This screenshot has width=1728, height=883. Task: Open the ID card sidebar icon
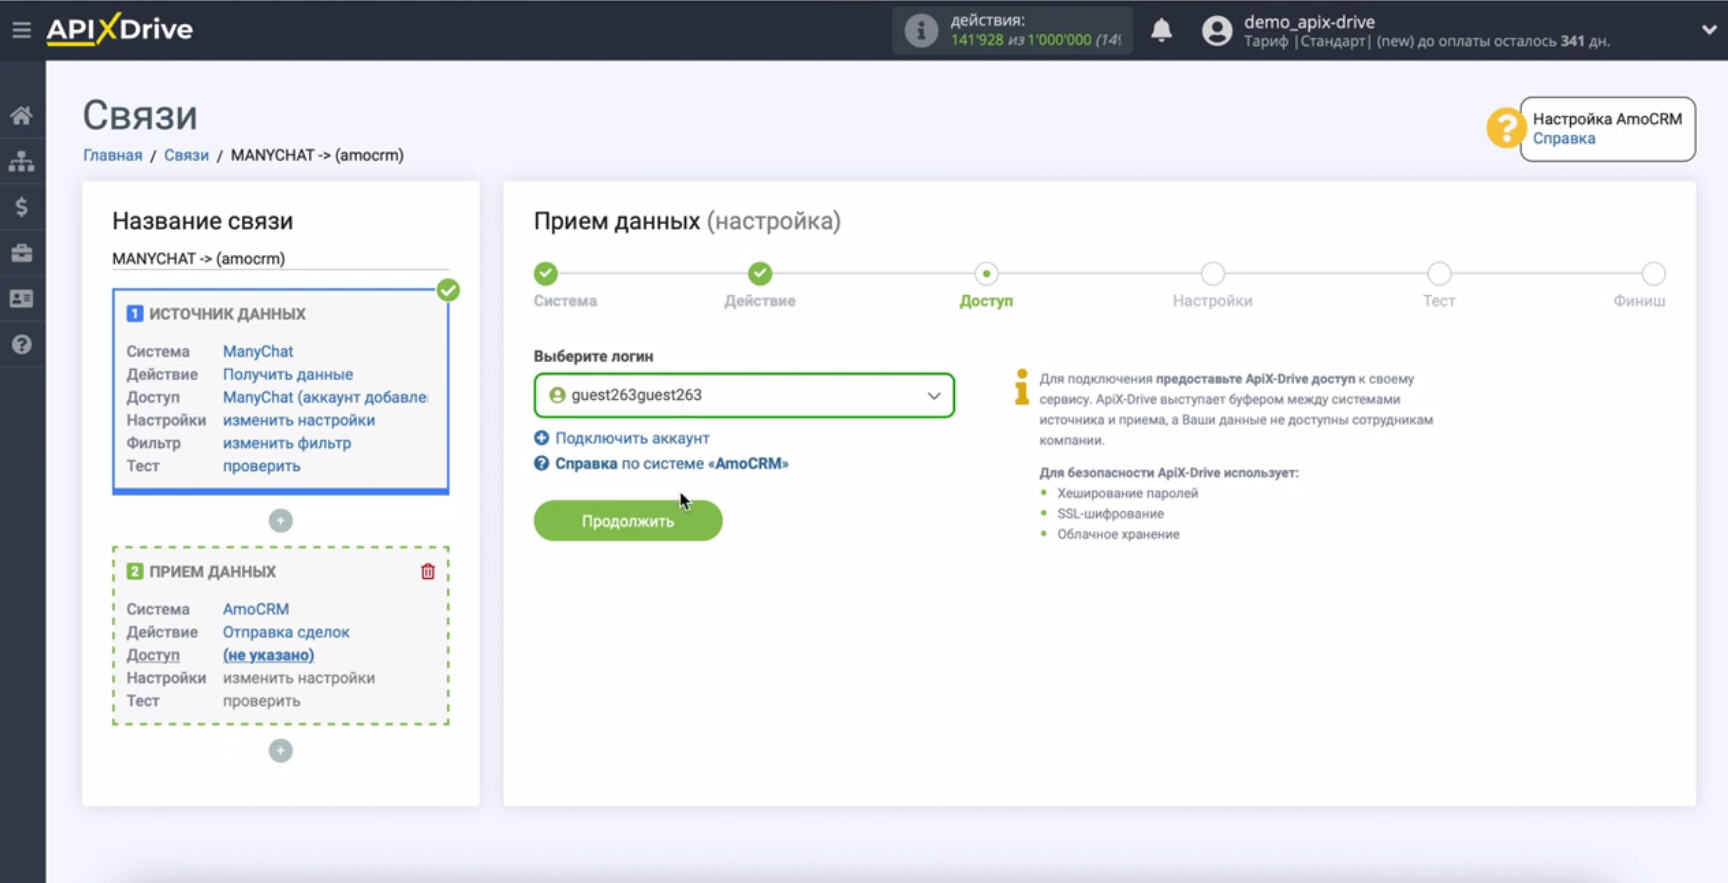point(21,299)
